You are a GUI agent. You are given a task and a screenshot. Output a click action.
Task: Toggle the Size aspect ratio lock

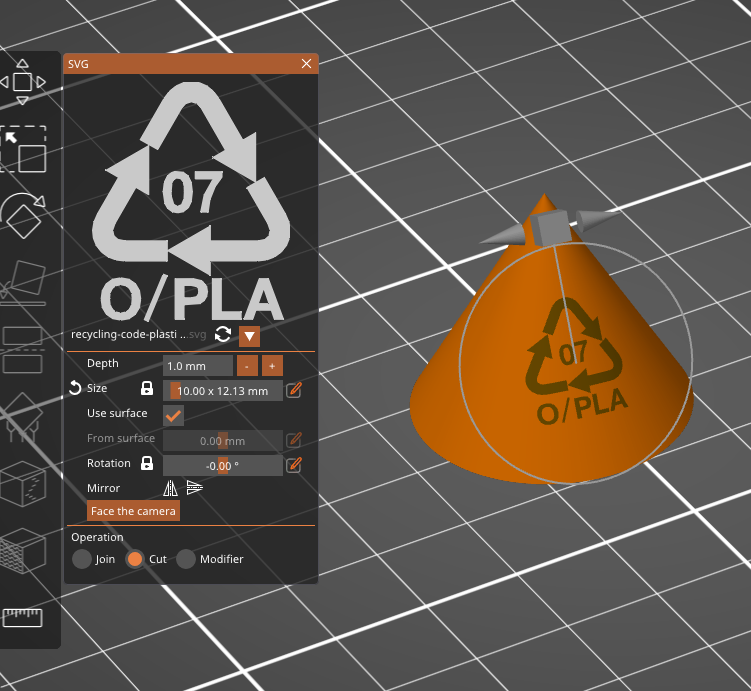coord(147,388)
